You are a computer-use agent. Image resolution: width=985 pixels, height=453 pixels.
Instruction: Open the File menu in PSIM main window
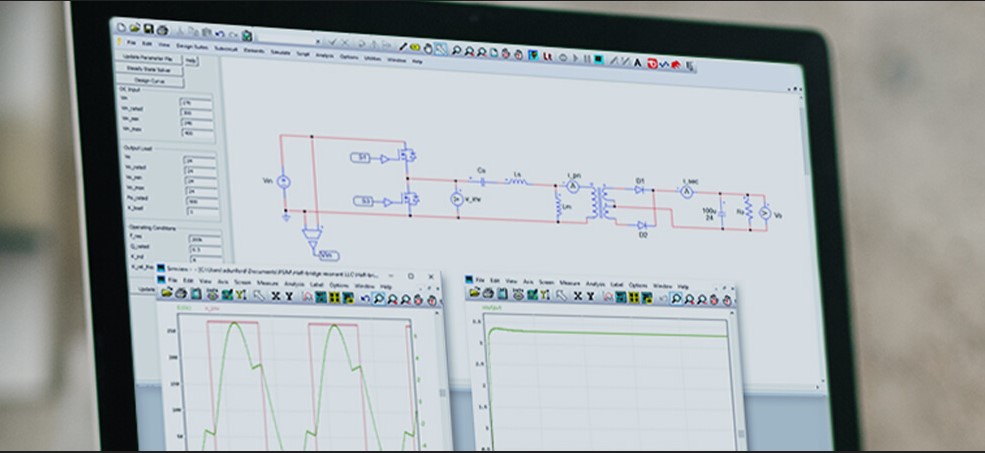[x=131, y=42]
